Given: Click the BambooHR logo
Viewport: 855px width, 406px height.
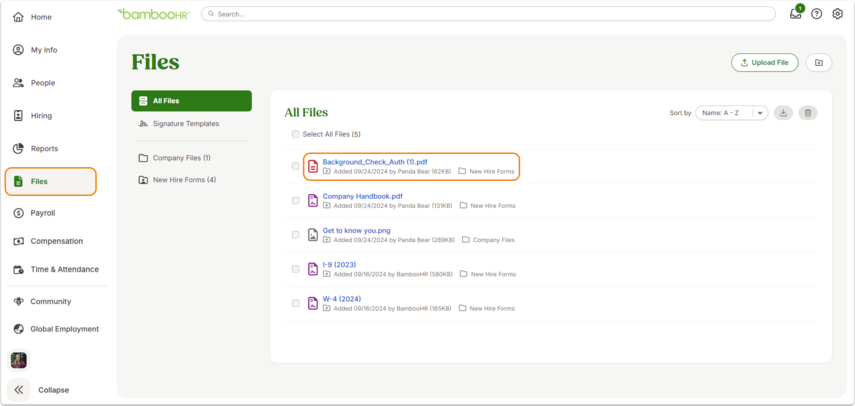Looking at the screenshot, I should pyautogui.click(x=153, y=14).
